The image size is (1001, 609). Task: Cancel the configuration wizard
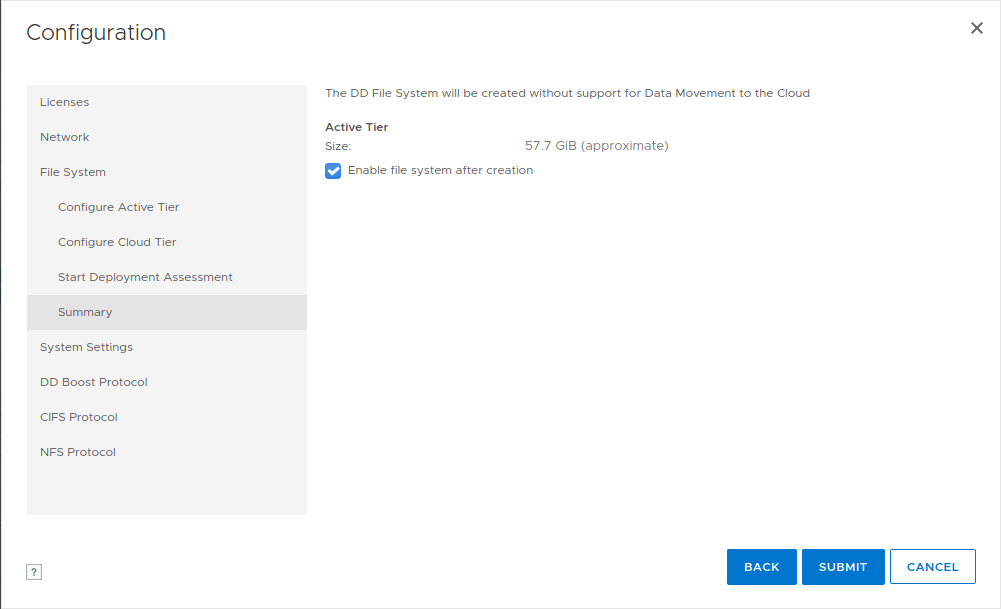pyautogui.click(x=932, y=567)
